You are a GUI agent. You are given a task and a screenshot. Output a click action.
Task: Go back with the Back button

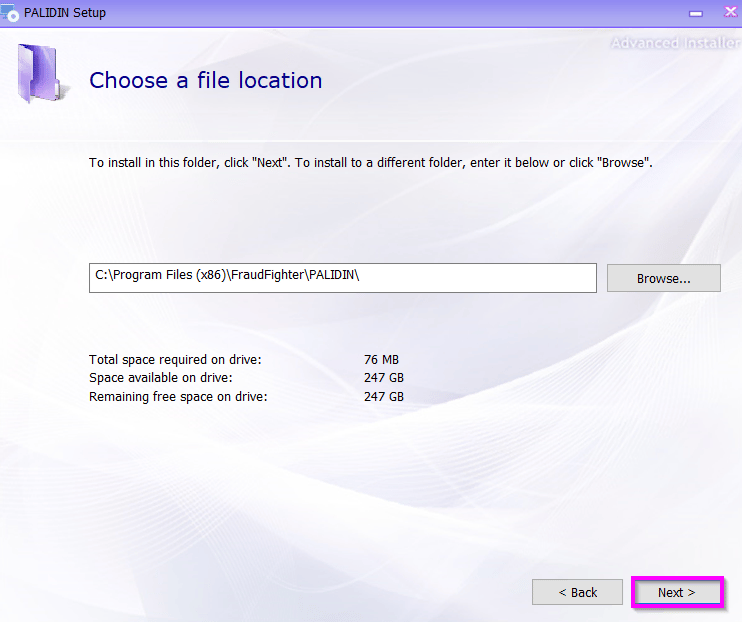(577, 592)
